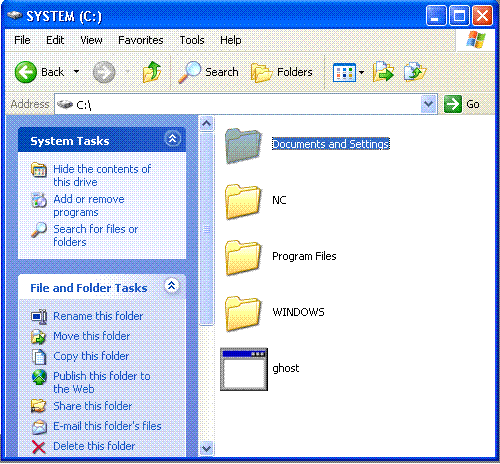
Task: Click Rename this folder link
Action: click(98, 316)
